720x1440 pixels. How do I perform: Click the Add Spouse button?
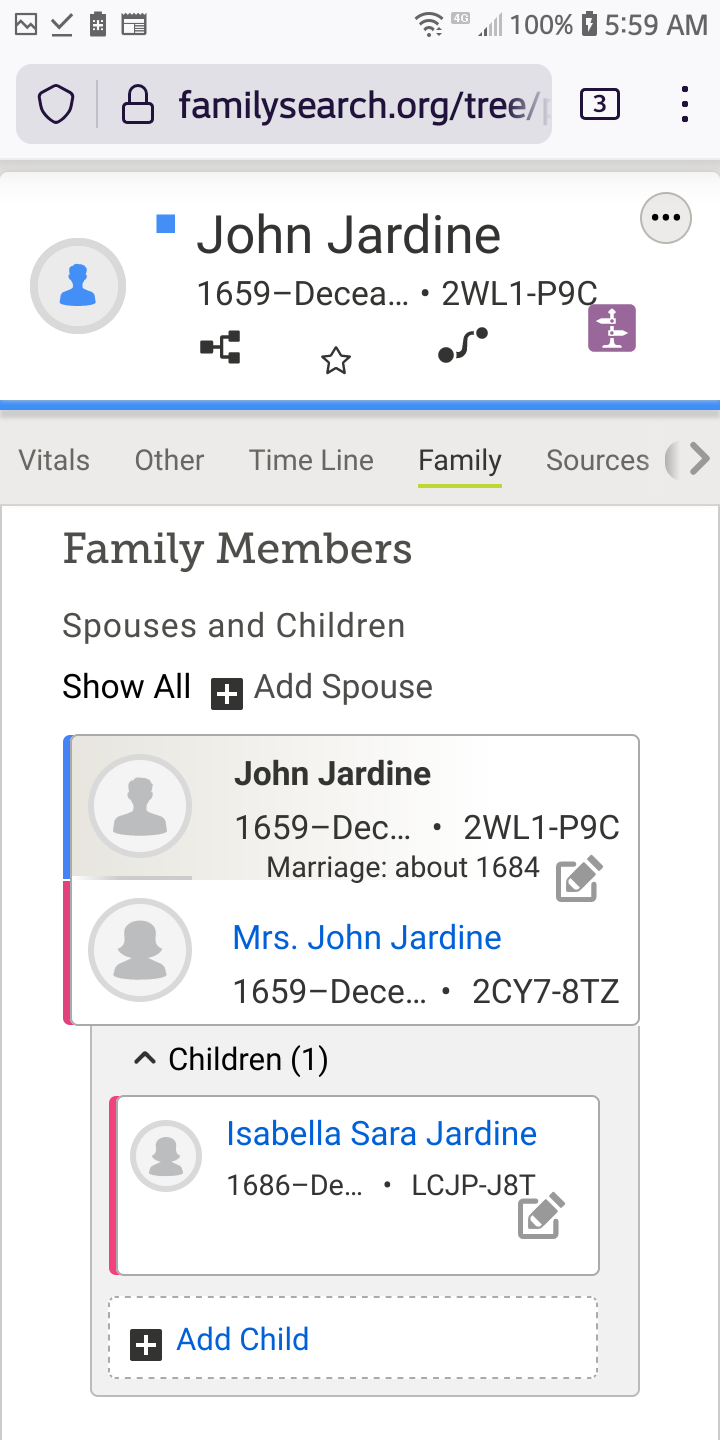tap(322, 688)
